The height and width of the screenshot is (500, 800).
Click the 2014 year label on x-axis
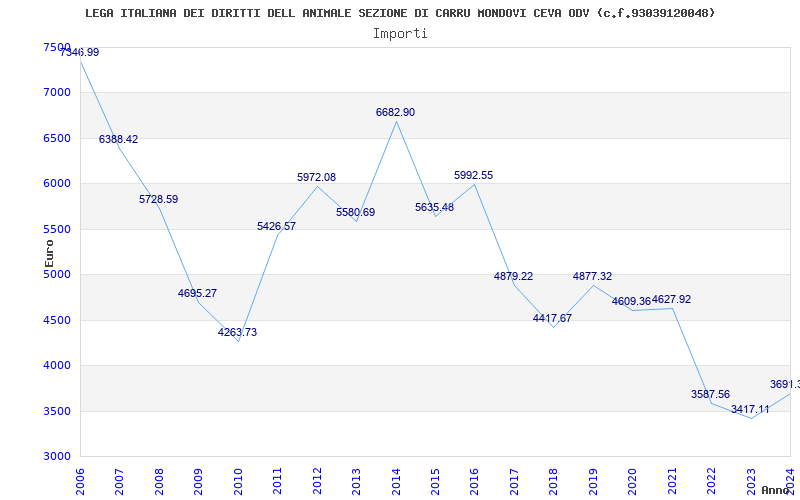(395, 483)
